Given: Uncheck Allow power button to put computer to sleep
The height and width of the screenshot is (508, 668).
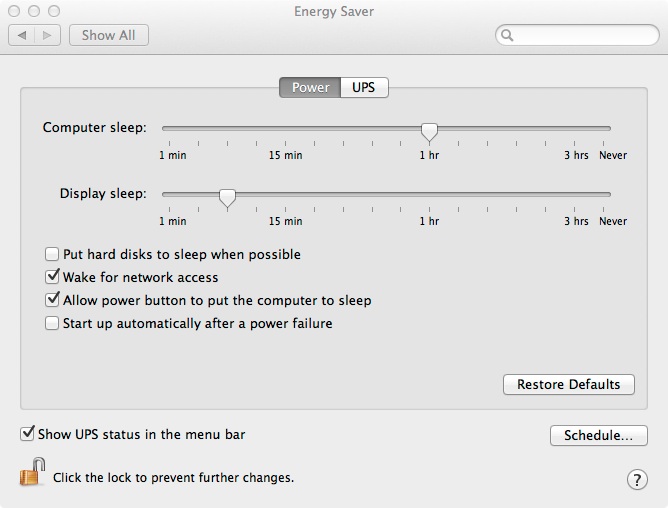Looking at the screenshot, I should pyautogui.click(x=52, y=300).
